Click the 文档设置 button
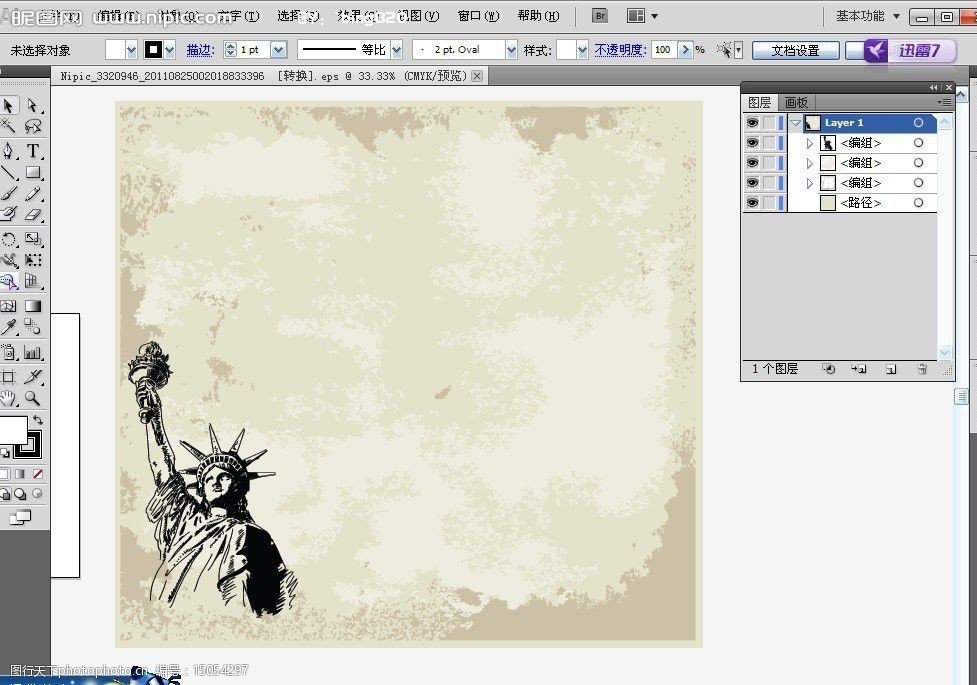977x685 pixels. 795,50
